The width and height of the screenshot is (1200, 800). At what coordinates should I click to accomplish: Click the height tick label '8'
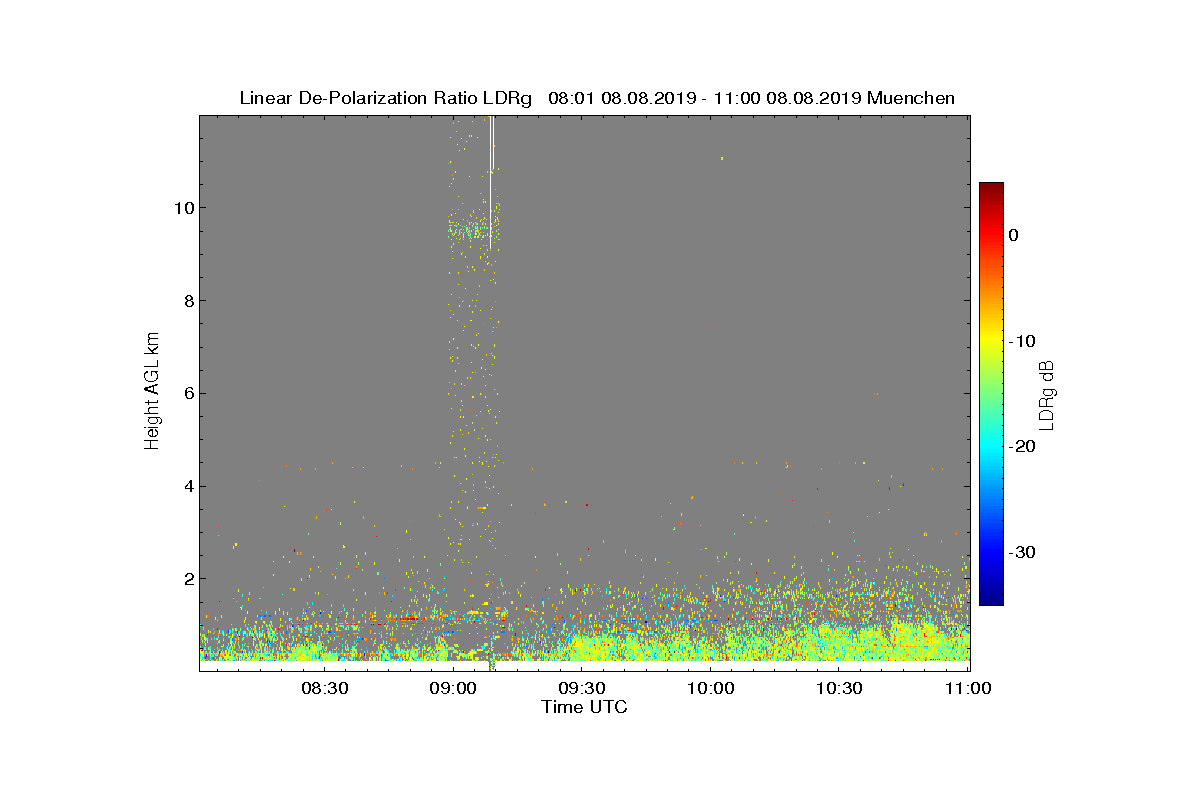pos(187,301)
